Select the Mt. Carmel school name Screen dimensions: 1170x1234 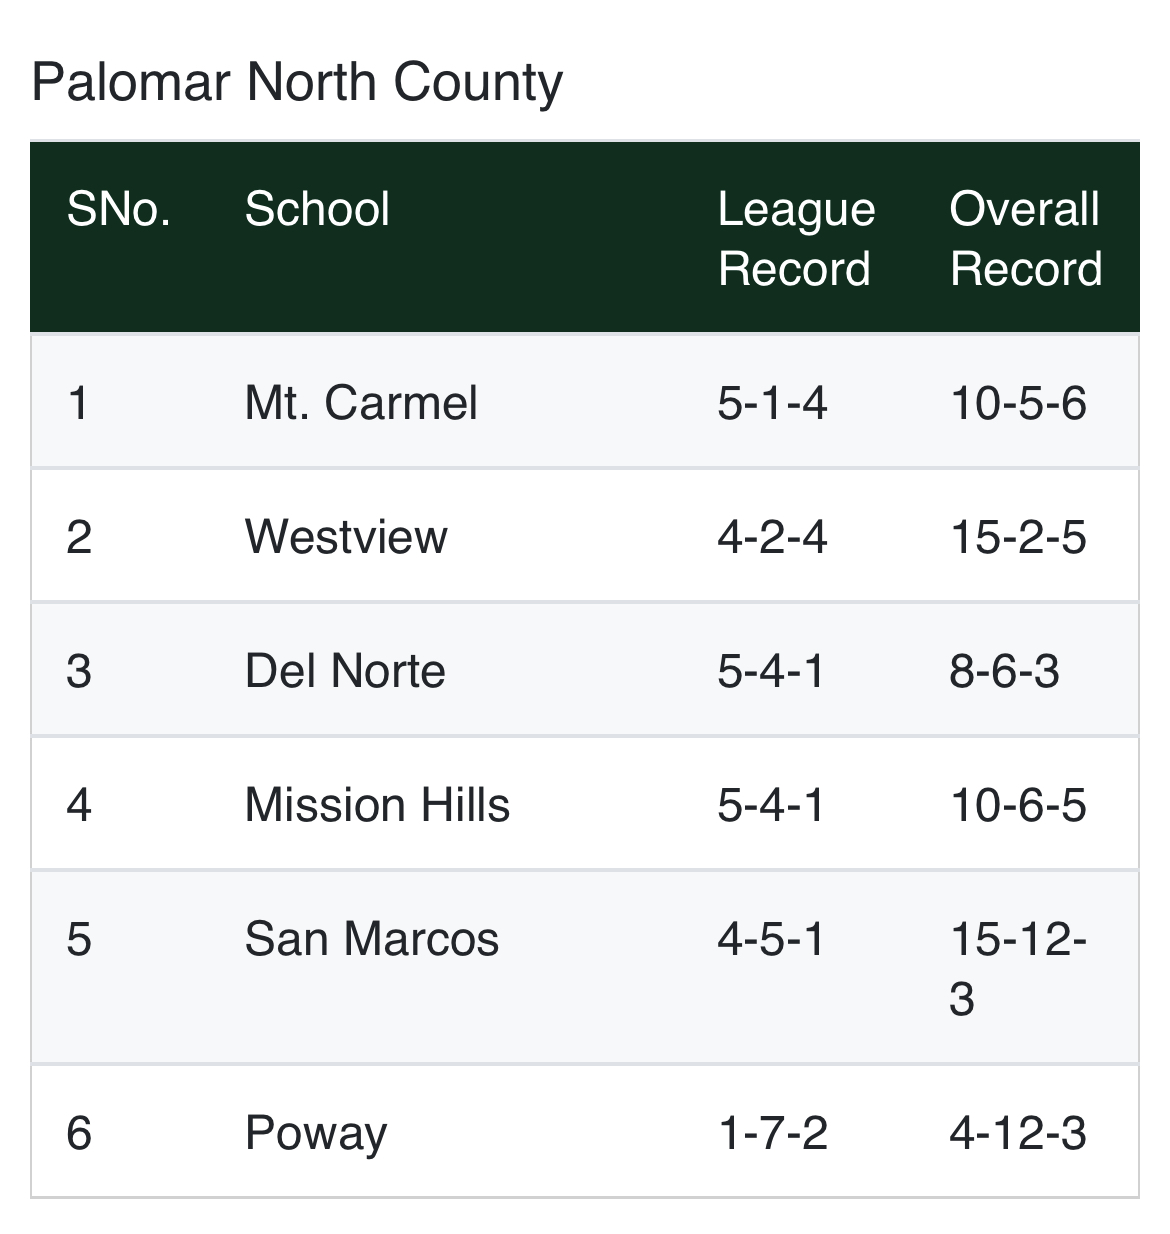coord(361,403)
